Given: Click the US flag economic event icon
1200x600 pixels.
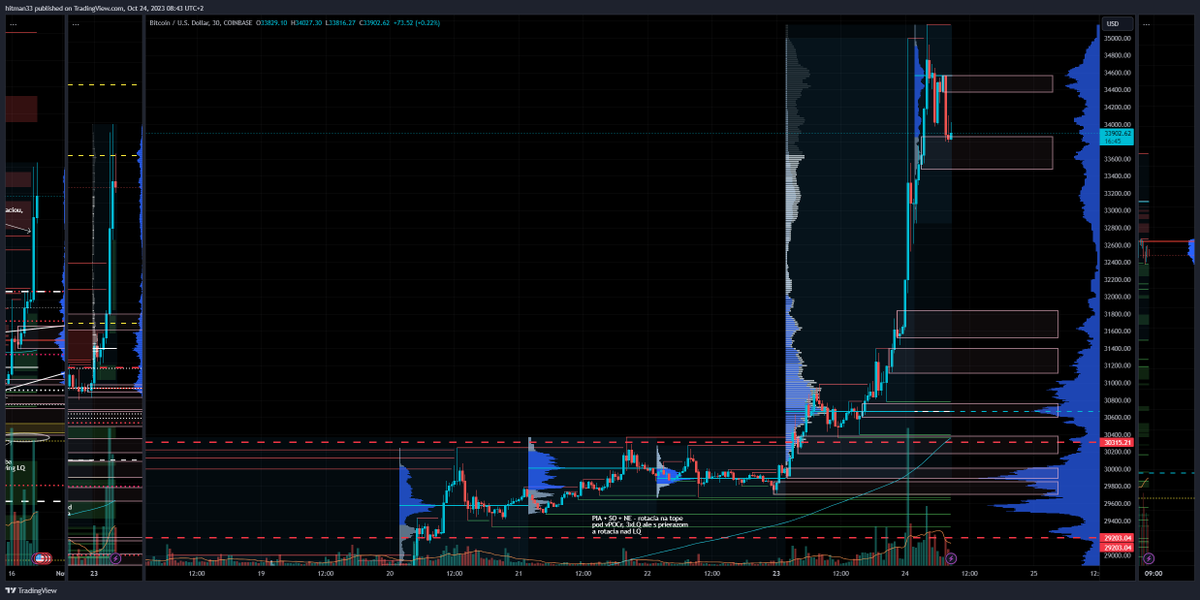Looking at the screenshot, I should [42, 558].
